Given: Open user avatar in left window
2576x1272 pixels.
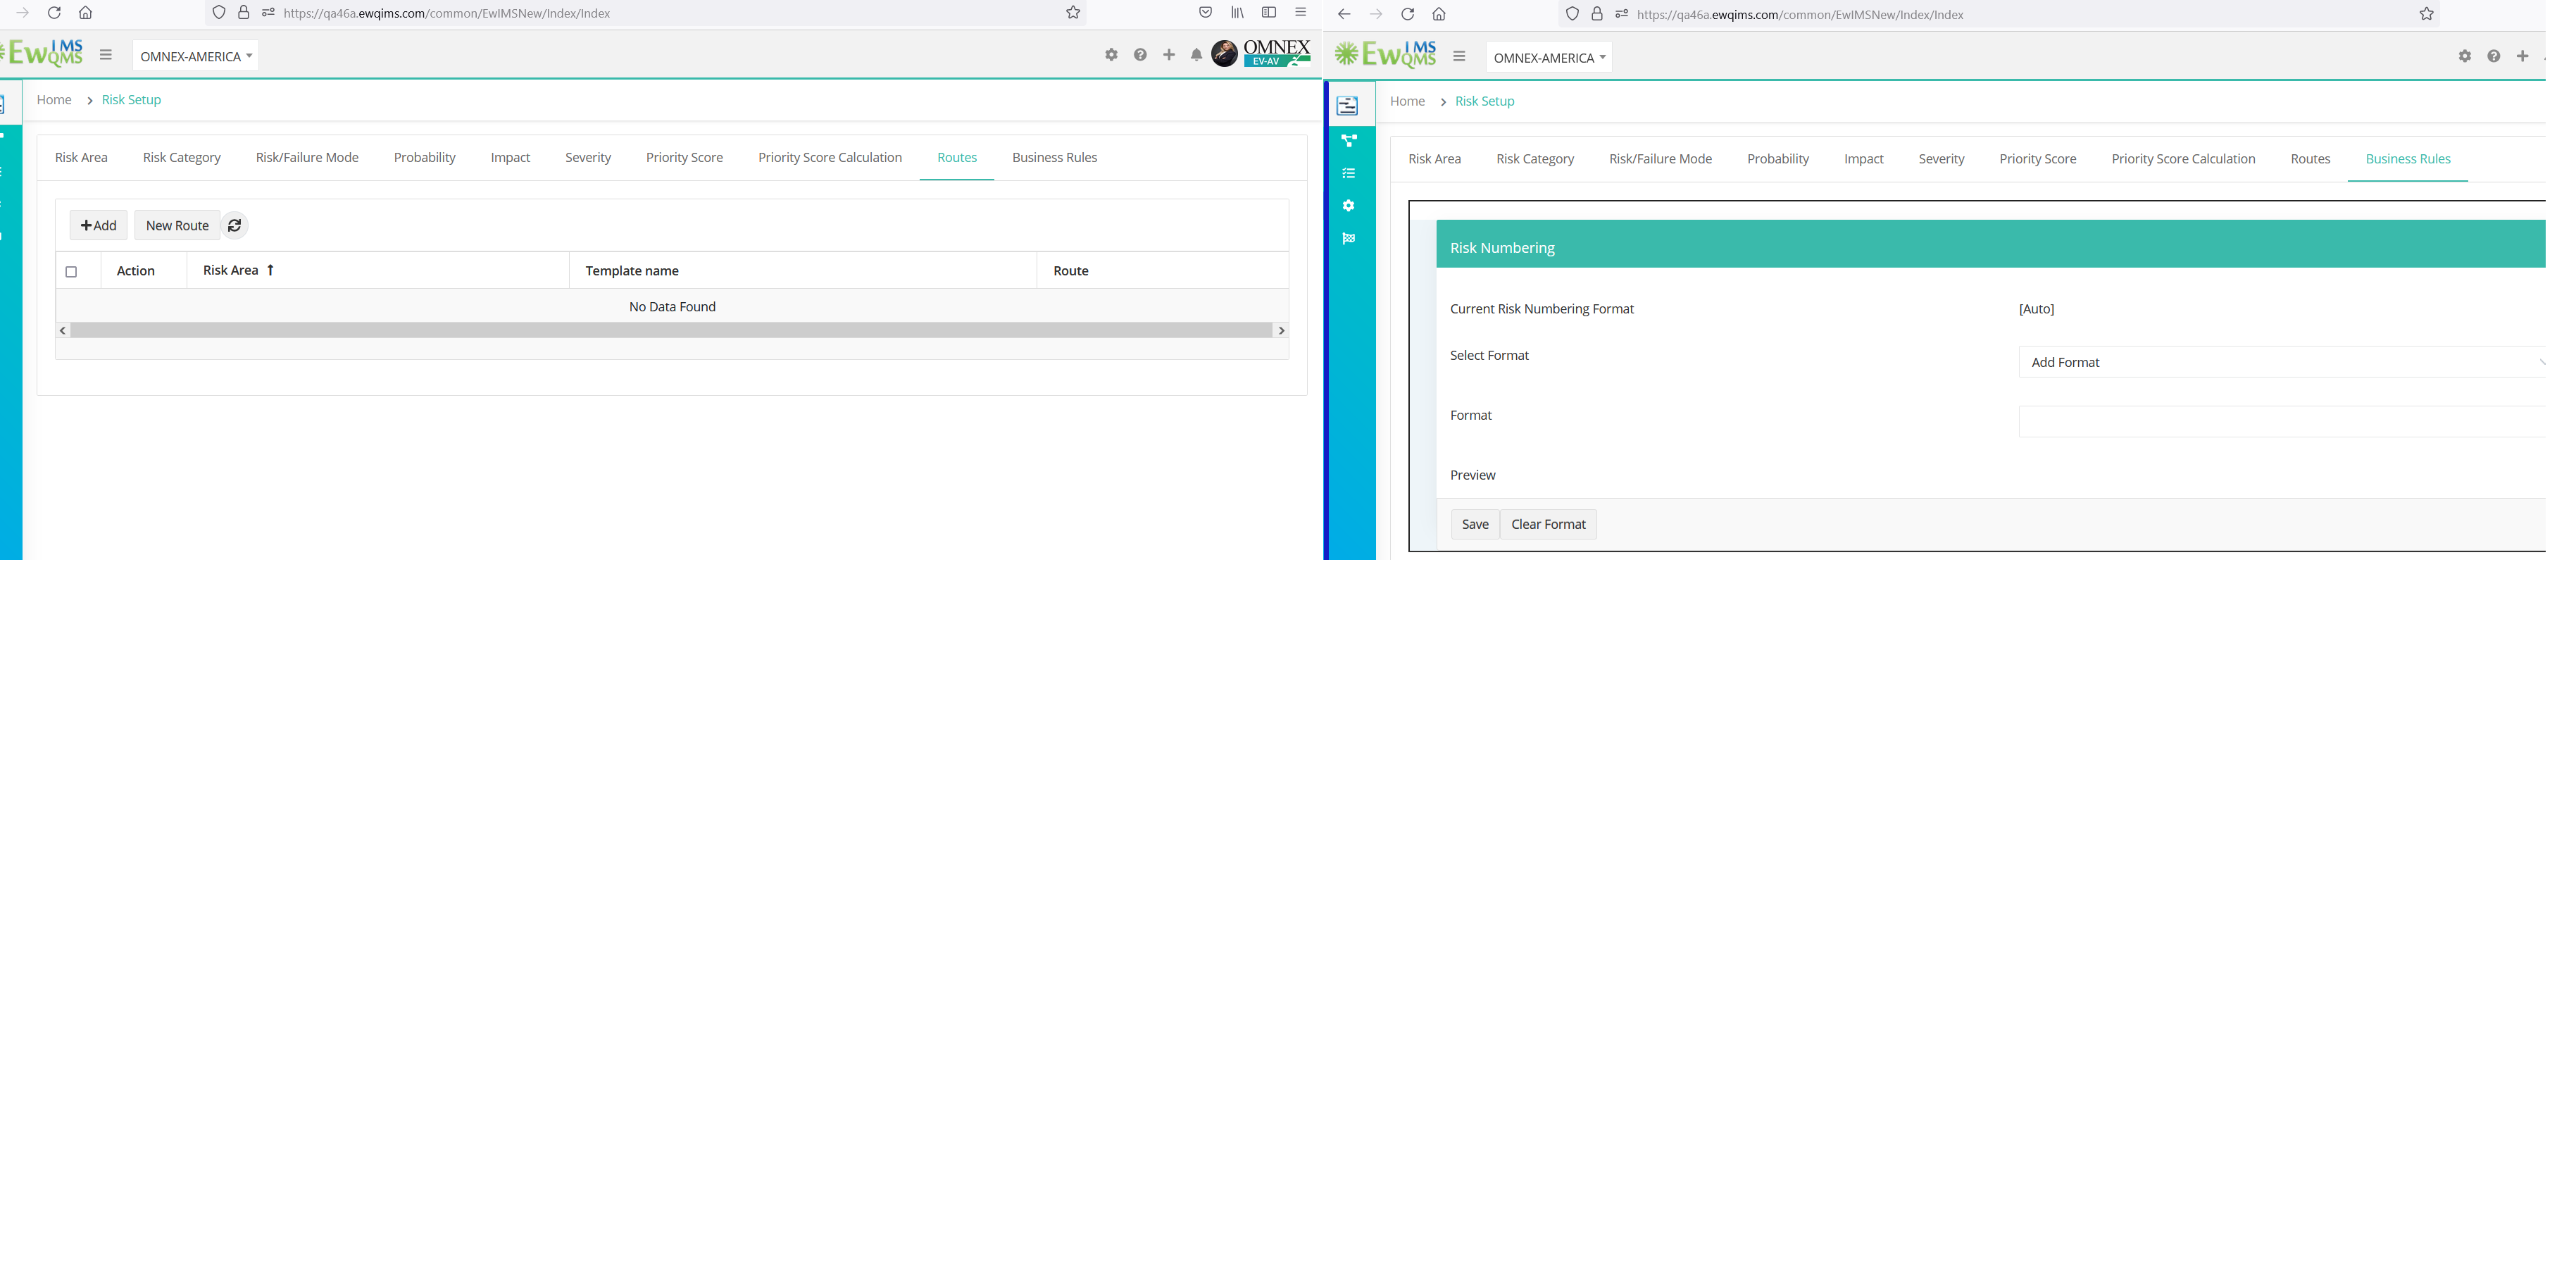Looking at the screenshot, I should pyautogui.click(x=1224, y=54).
